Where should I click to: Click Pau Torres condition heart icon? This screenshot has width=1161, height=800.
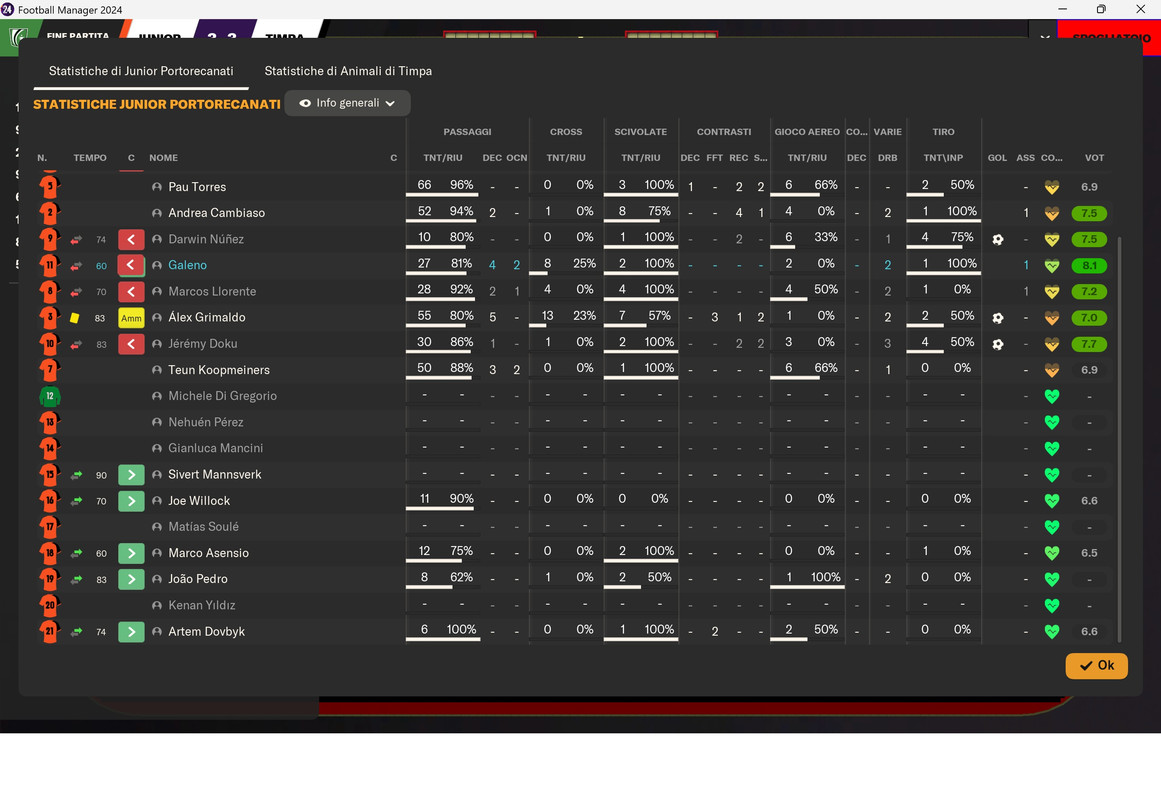pyautogui.click(x=1051, y=187)
